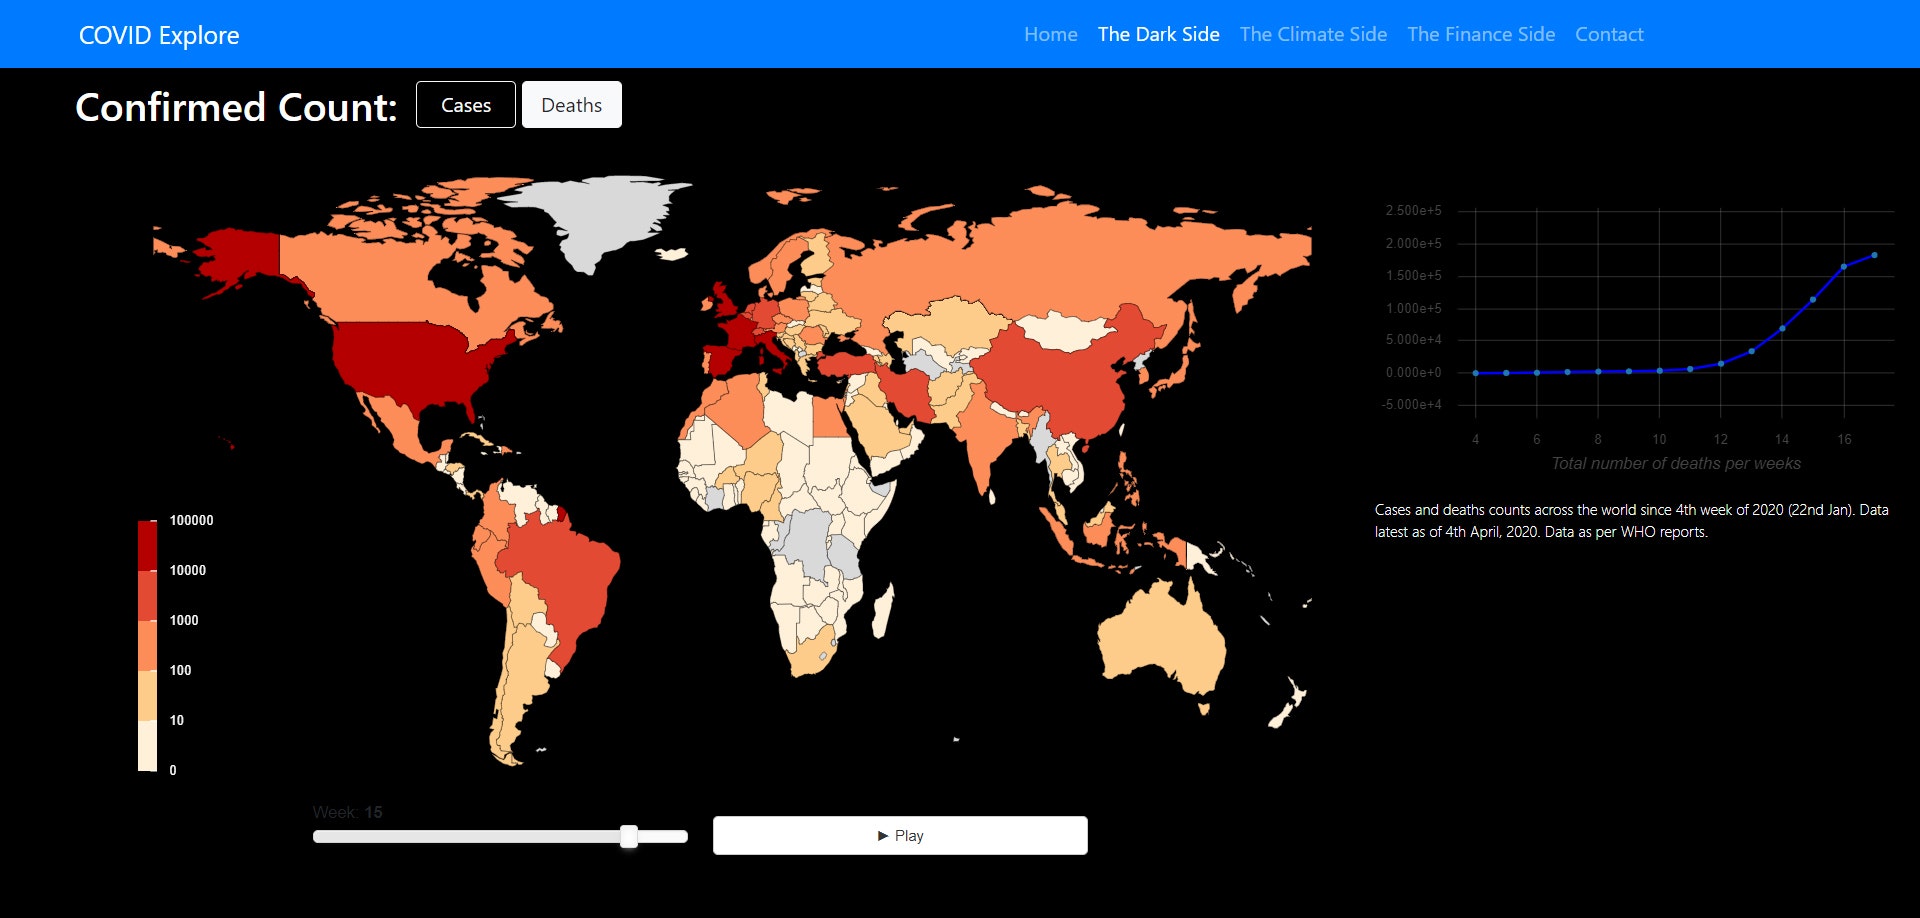Click the Week slider handle
Image resolution: width=1920 pixels, height=918 pixels.
tap(629, 837)
